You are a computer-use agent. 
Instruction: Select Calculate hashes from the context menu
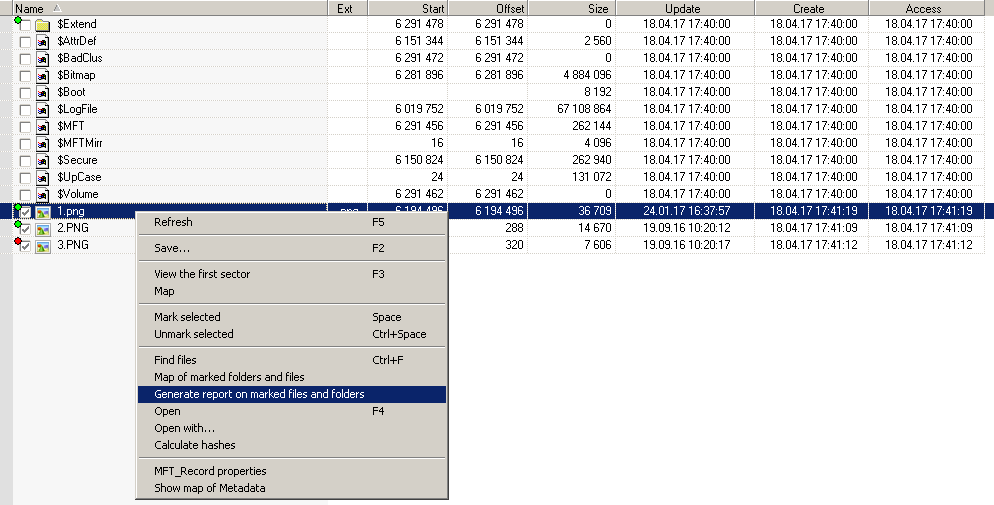pyautogui.click(x=195, y=445)
